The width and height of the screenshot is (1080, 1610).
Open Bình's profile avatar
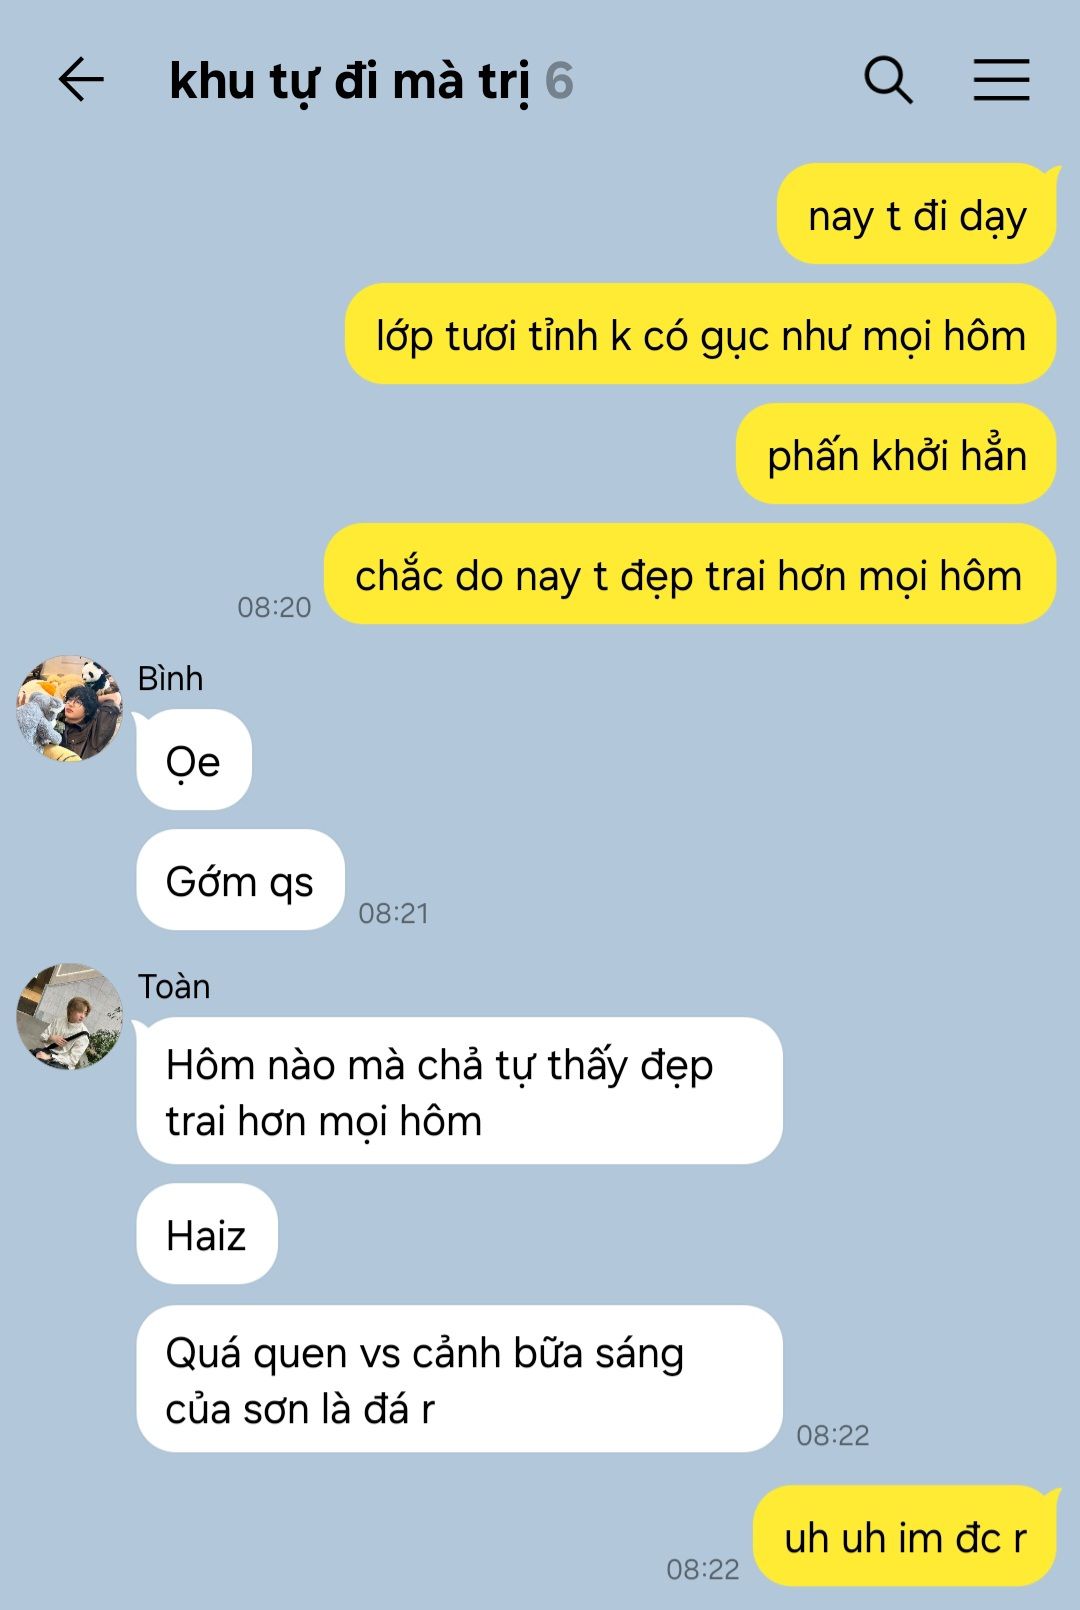click(69, 709)
